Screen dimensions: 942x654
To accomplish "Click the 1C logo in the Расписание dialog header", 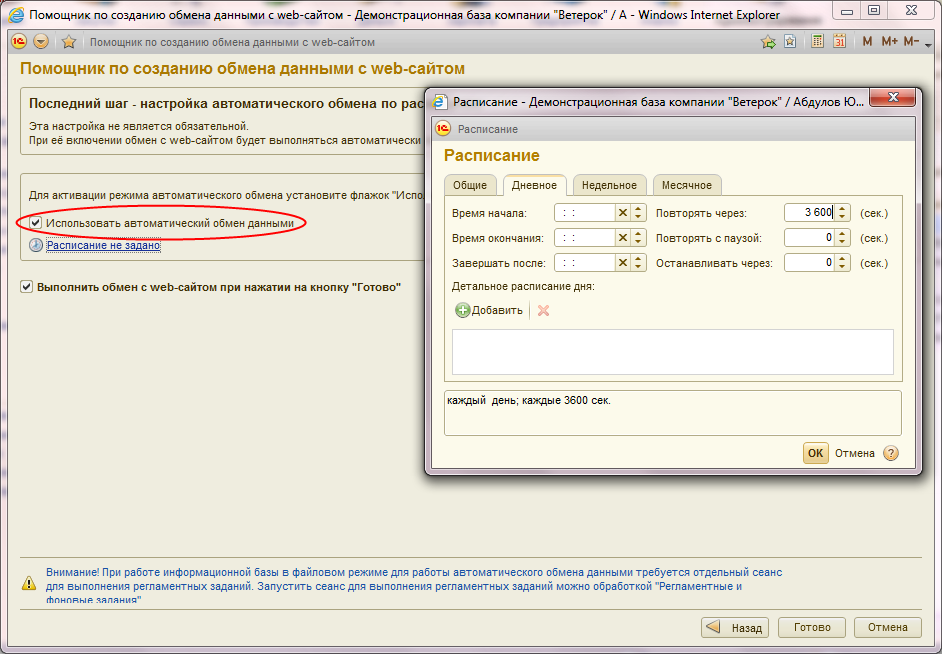I will [443, 129].
